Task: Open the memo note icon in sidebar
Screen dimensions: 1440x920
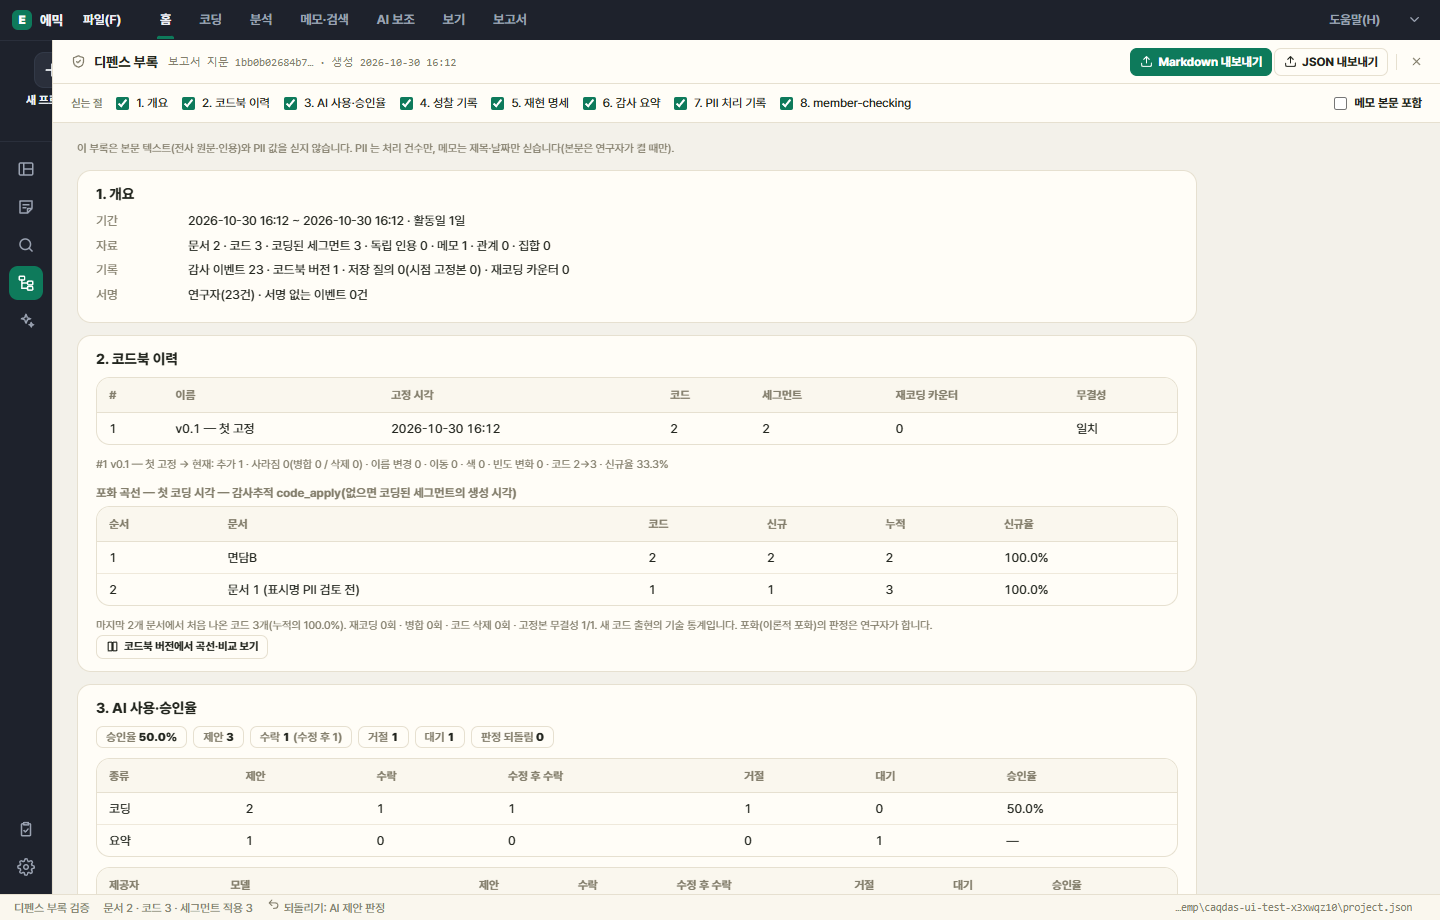Action: point(26,207)
